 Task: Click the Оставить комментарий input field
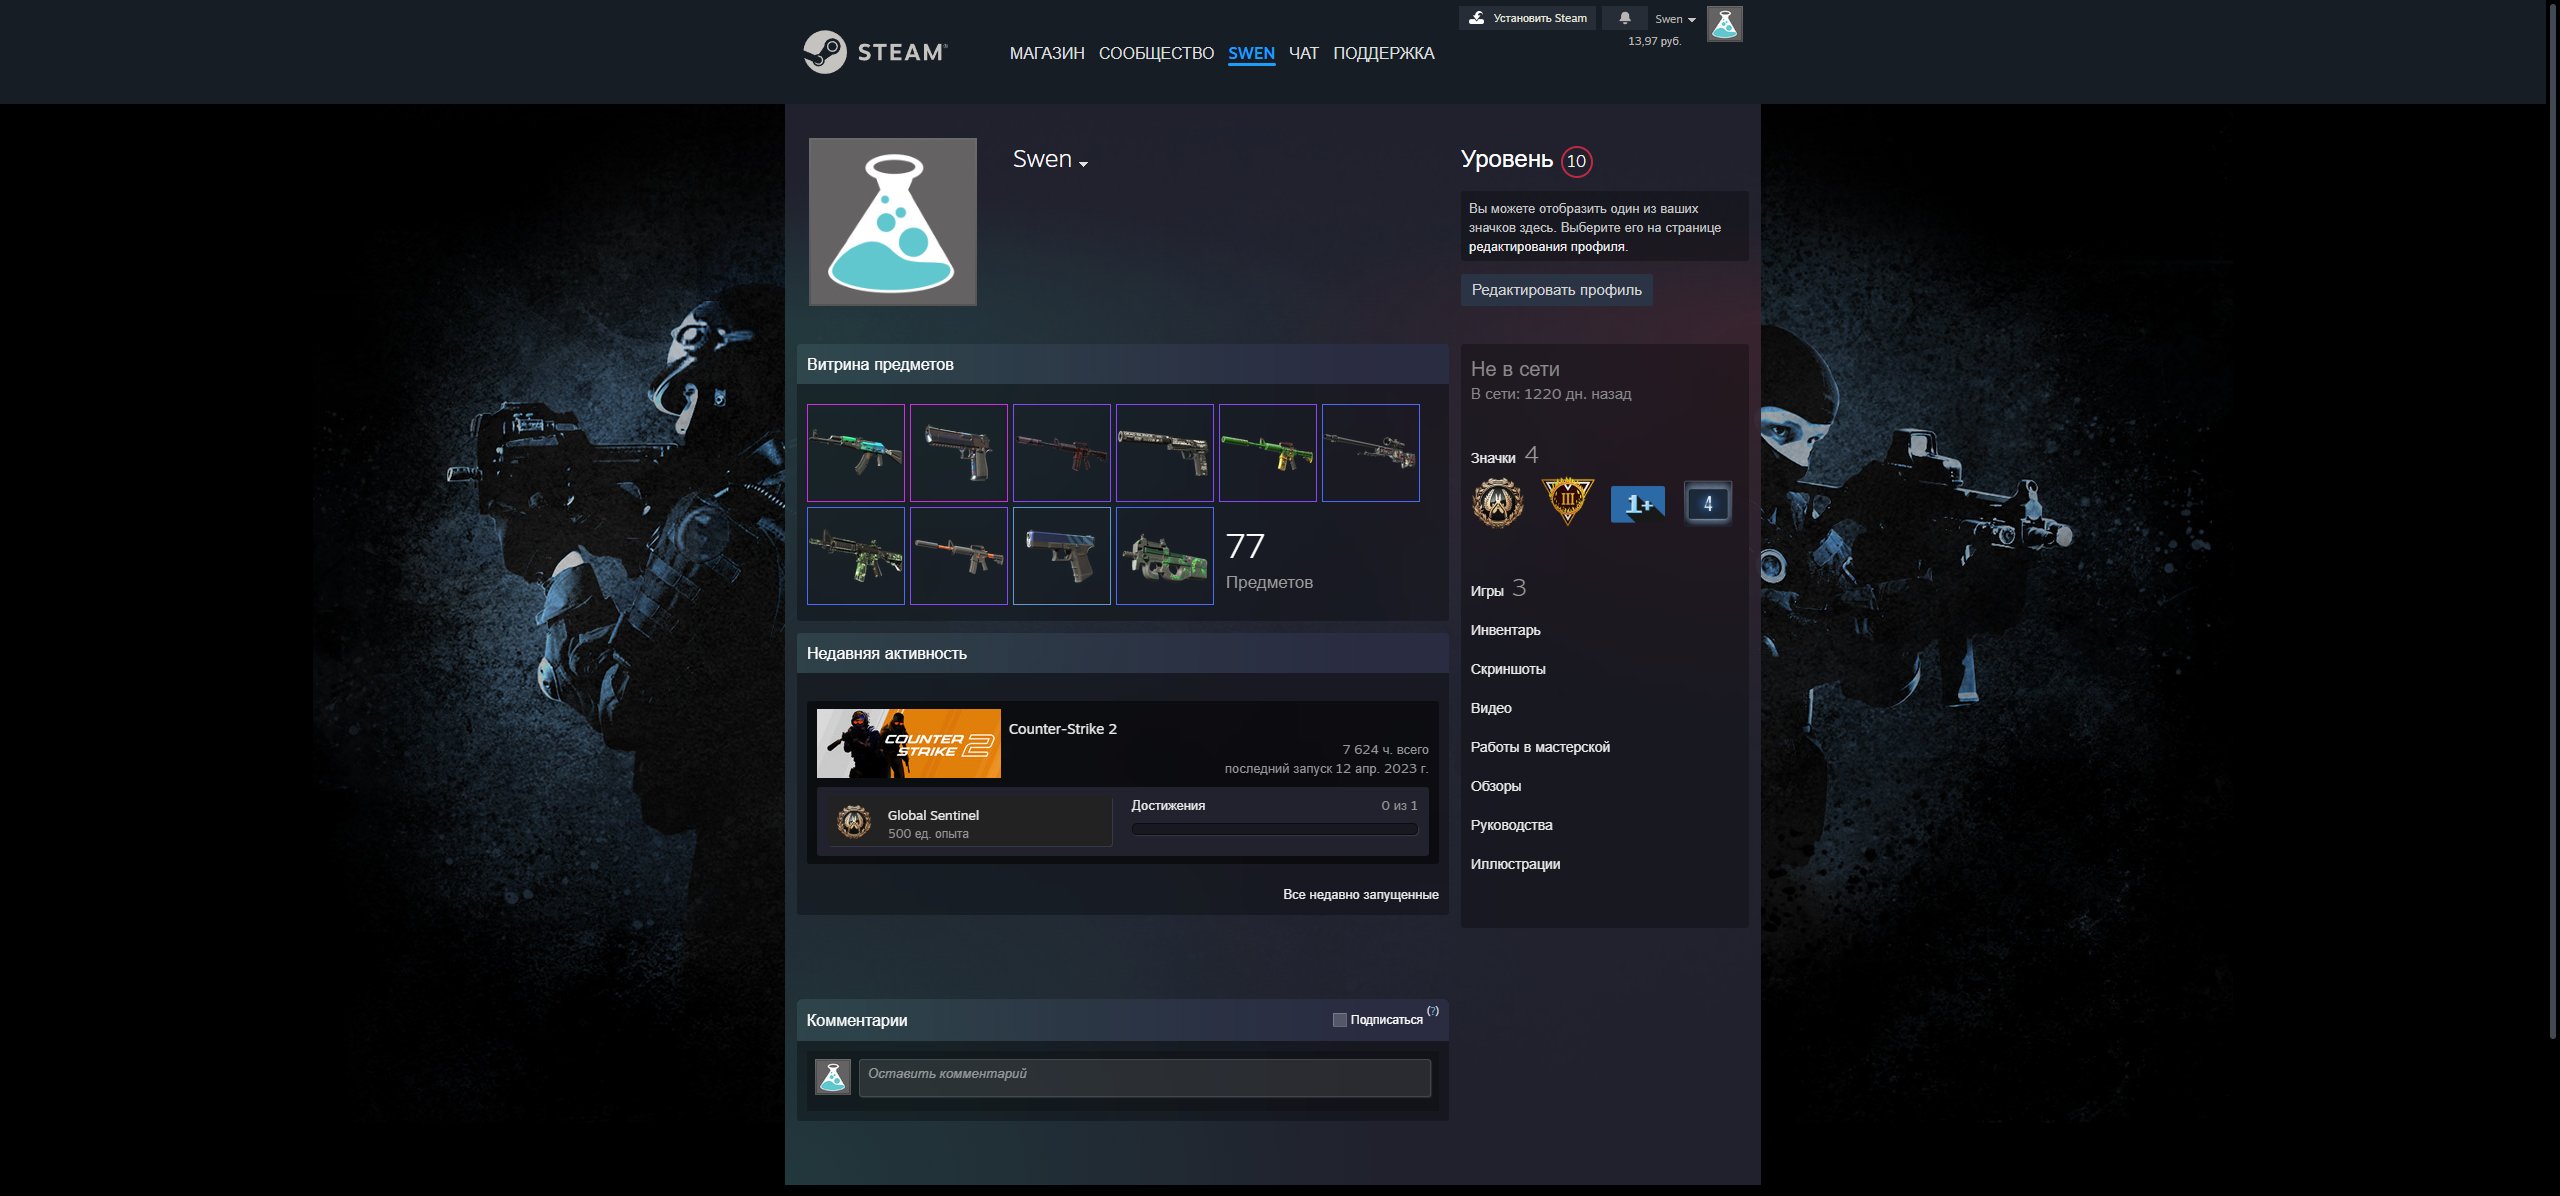tap(1145, 1078)
